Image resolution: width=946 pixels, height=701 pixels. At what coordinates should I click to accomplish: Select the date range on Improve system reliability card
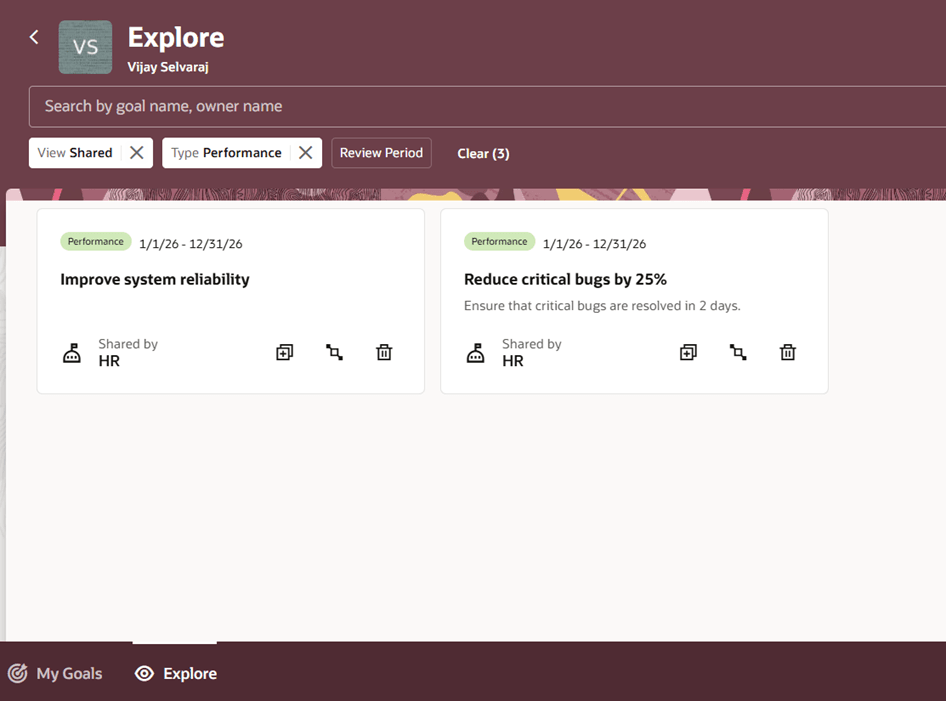tap(191, 244)
